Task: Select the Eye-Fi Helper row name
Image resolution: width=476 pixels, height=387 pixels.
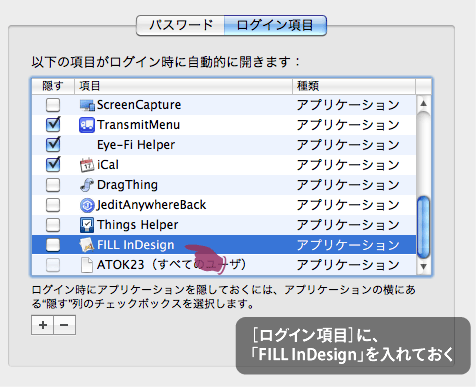Action: pos(136,145)
